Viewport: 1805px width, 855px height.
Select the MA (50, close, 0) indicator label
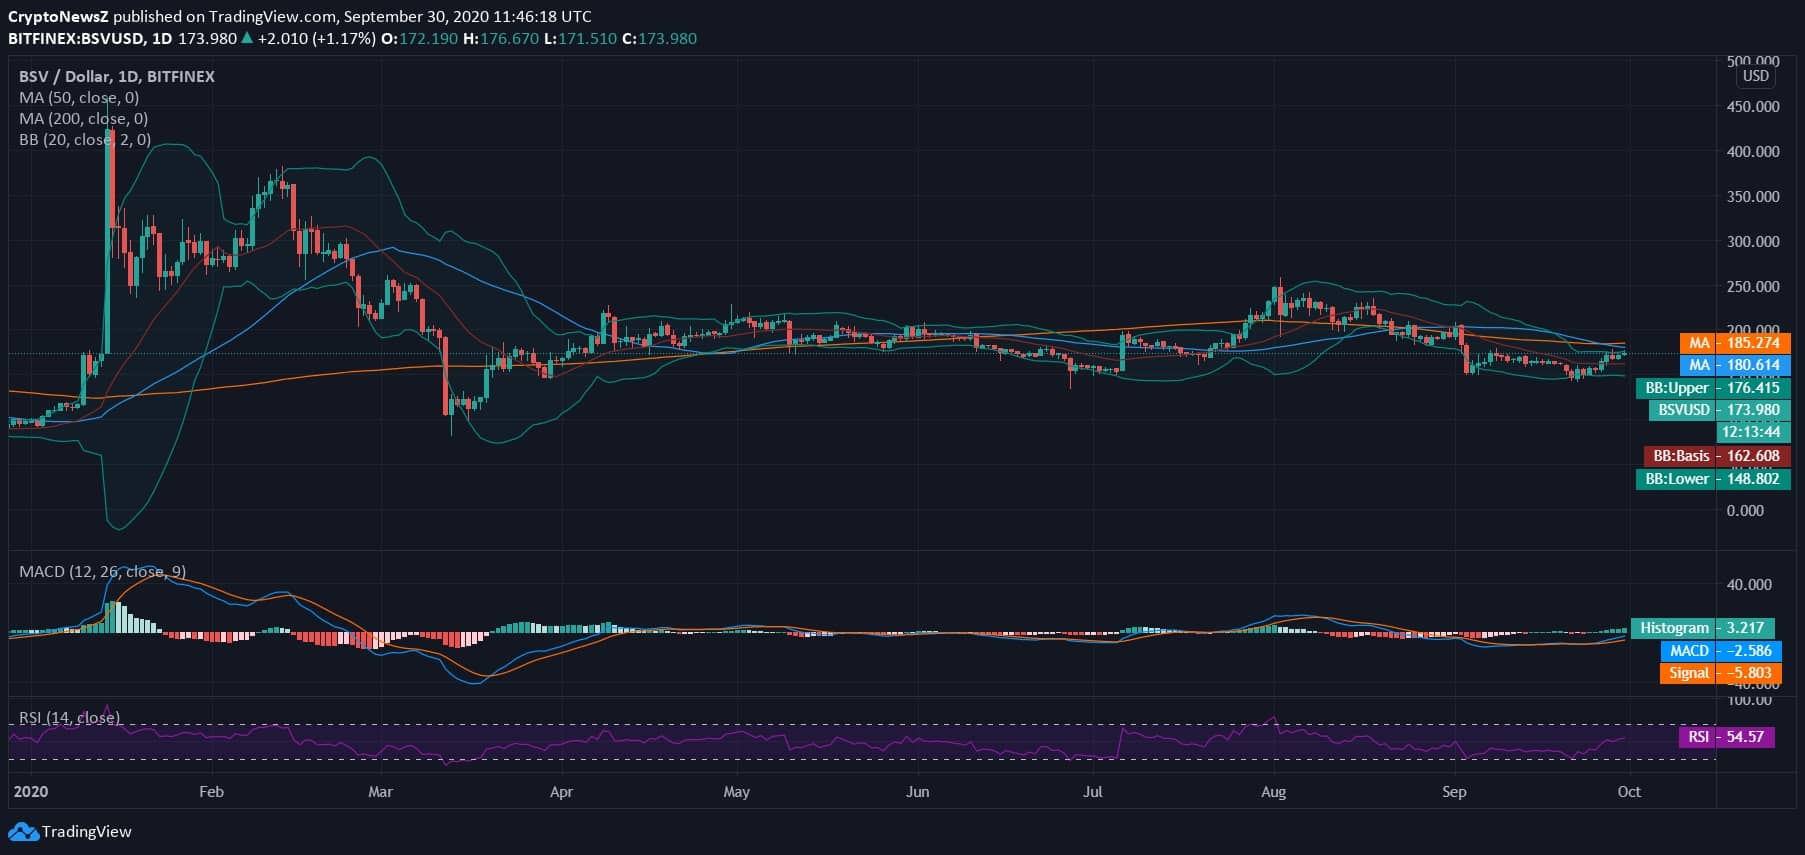click(79, 97)
